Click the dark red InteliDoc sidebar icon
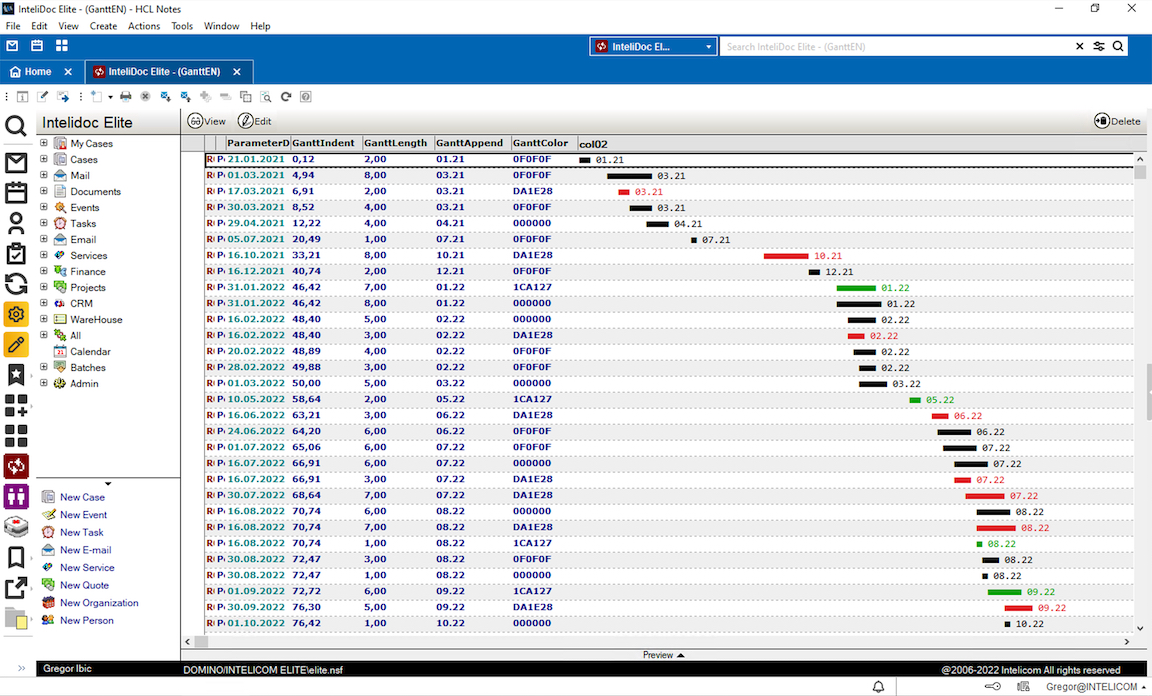The image size is (1152, 696). (x=16, y=466)
